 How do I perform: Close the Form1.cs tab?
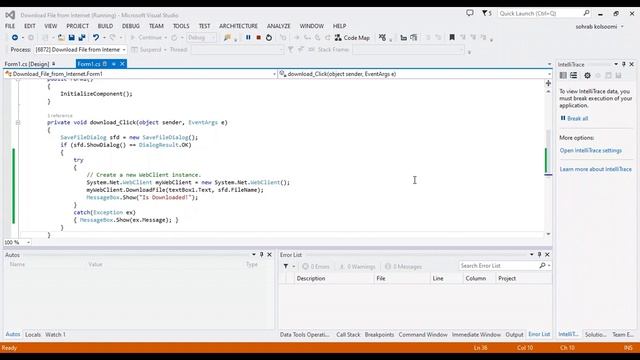(122, 64)
